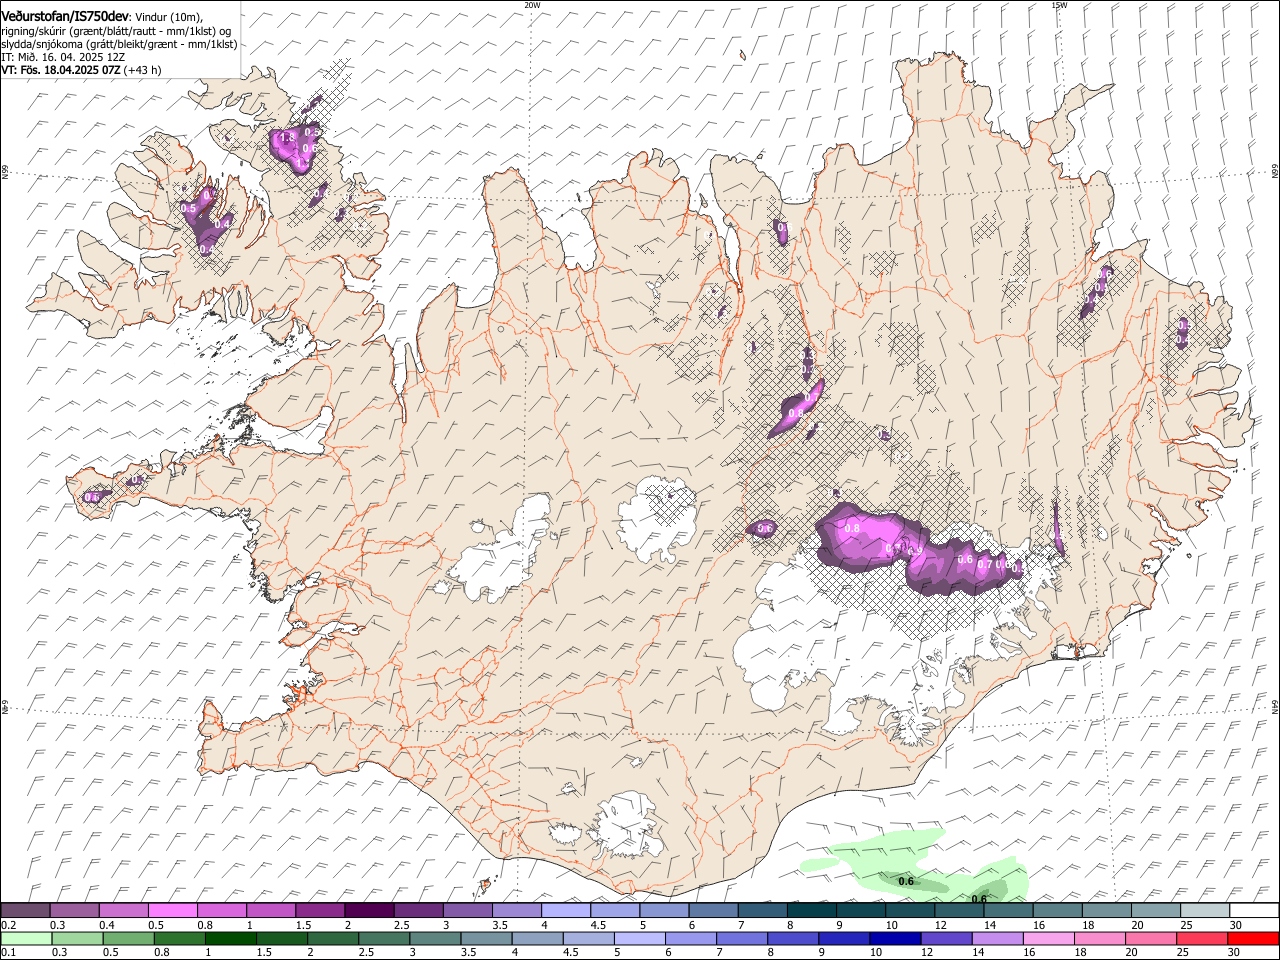Click the Veðurstofan/IS750dev title text
Image resolution: width=1280 pixels, height=960 pixels.
click(x=65, y=15)
